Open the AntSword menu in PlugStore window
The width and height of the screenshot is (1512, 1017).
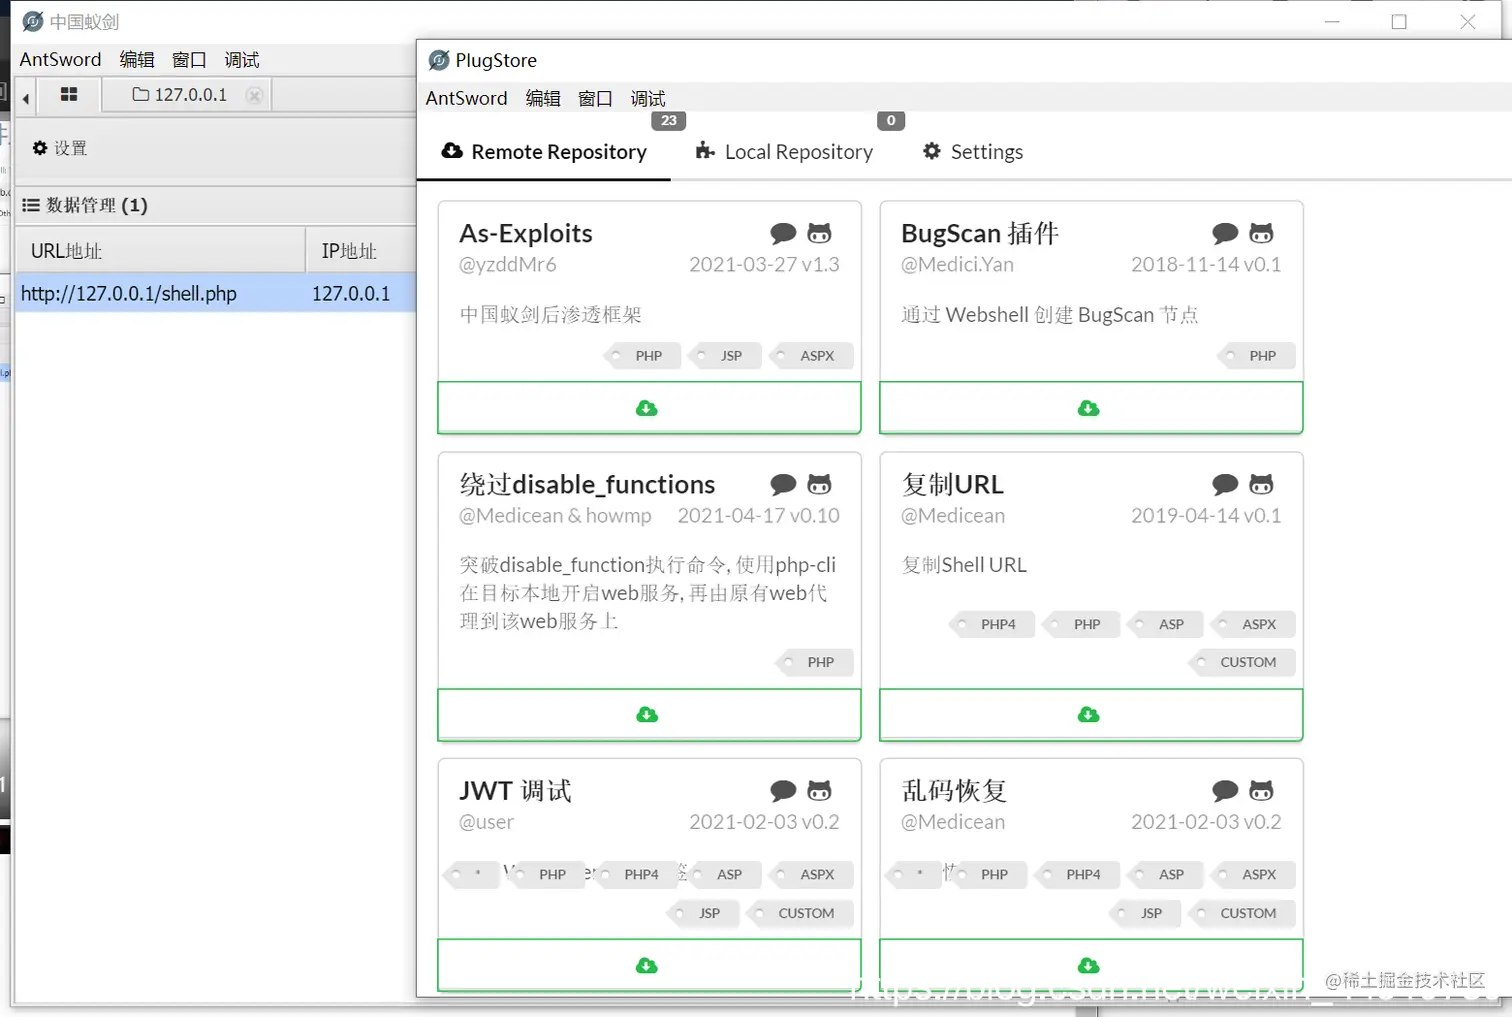coord(466,98)
